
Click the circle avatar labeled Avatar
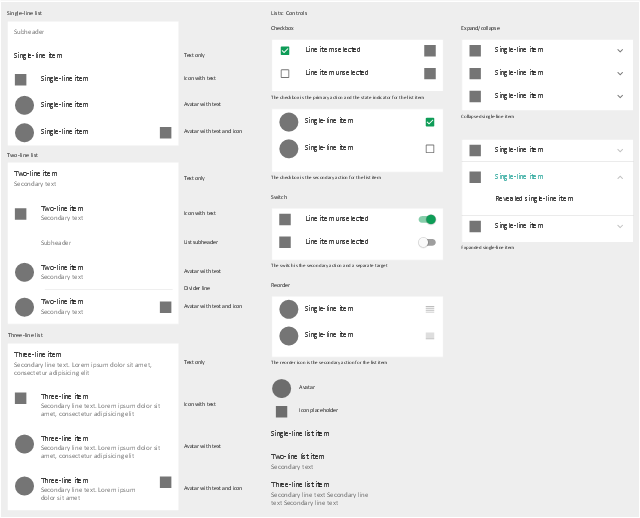coord(281,388)
